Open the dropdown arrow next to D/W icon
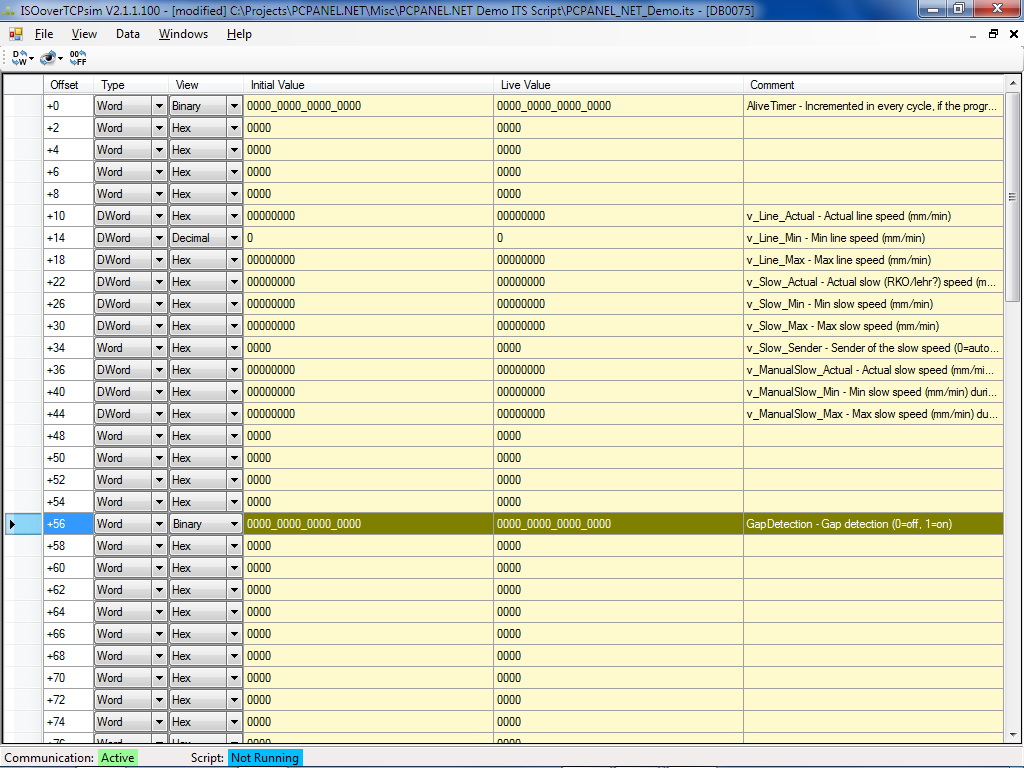 [32, 59]
